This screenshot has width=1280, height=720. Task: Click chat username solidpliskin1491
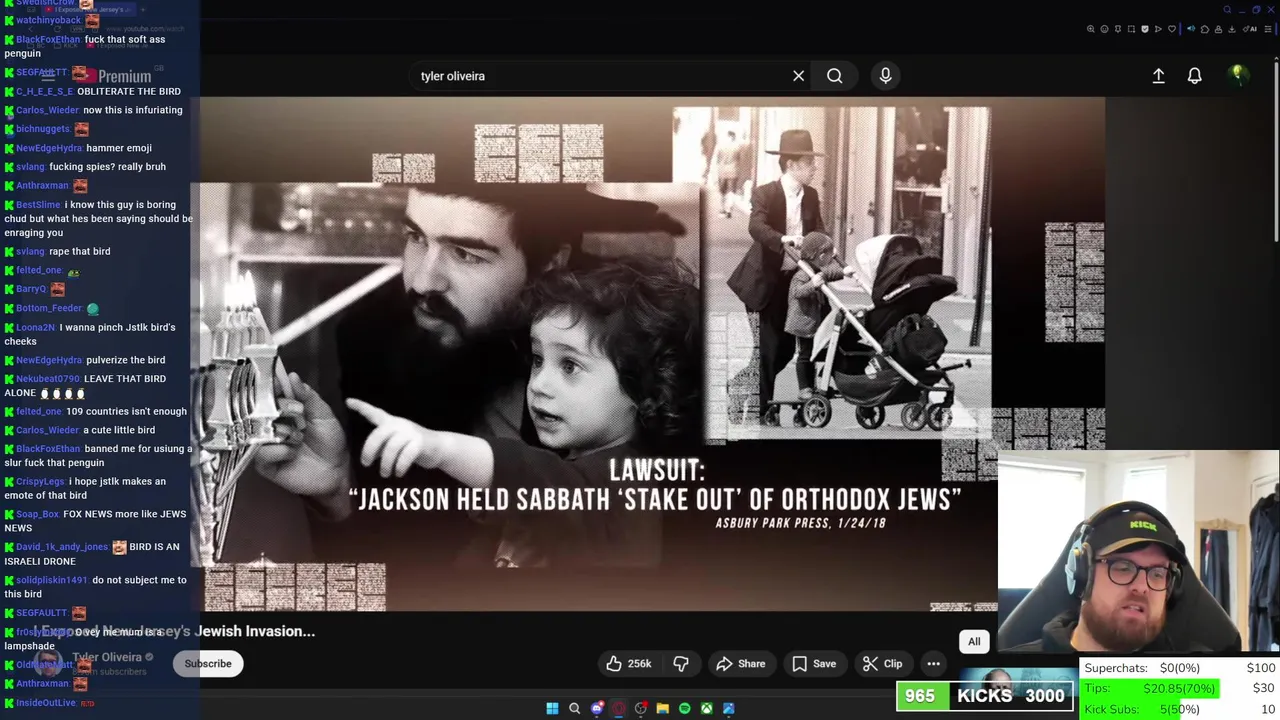click(x=52, y=581)
